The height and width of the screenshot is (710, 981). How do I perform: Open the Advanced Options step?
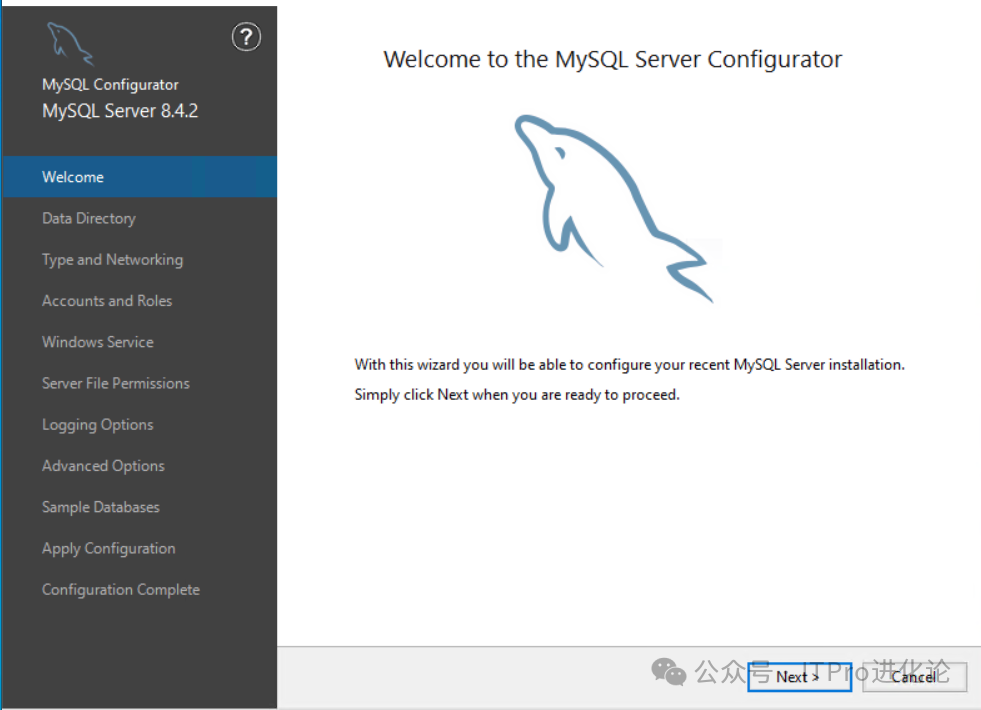pos(103,466)
